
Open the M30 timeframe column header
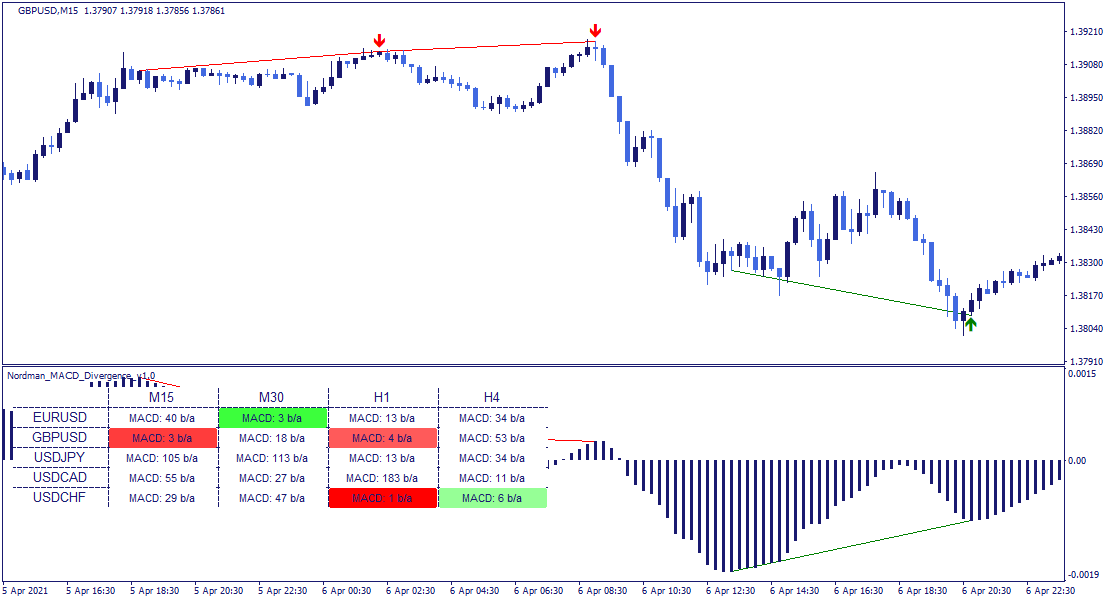[272, 398]
